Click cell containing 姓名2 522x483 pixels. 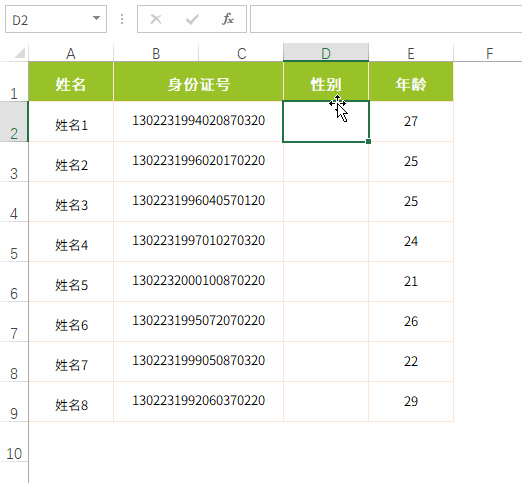click(71, 162)
